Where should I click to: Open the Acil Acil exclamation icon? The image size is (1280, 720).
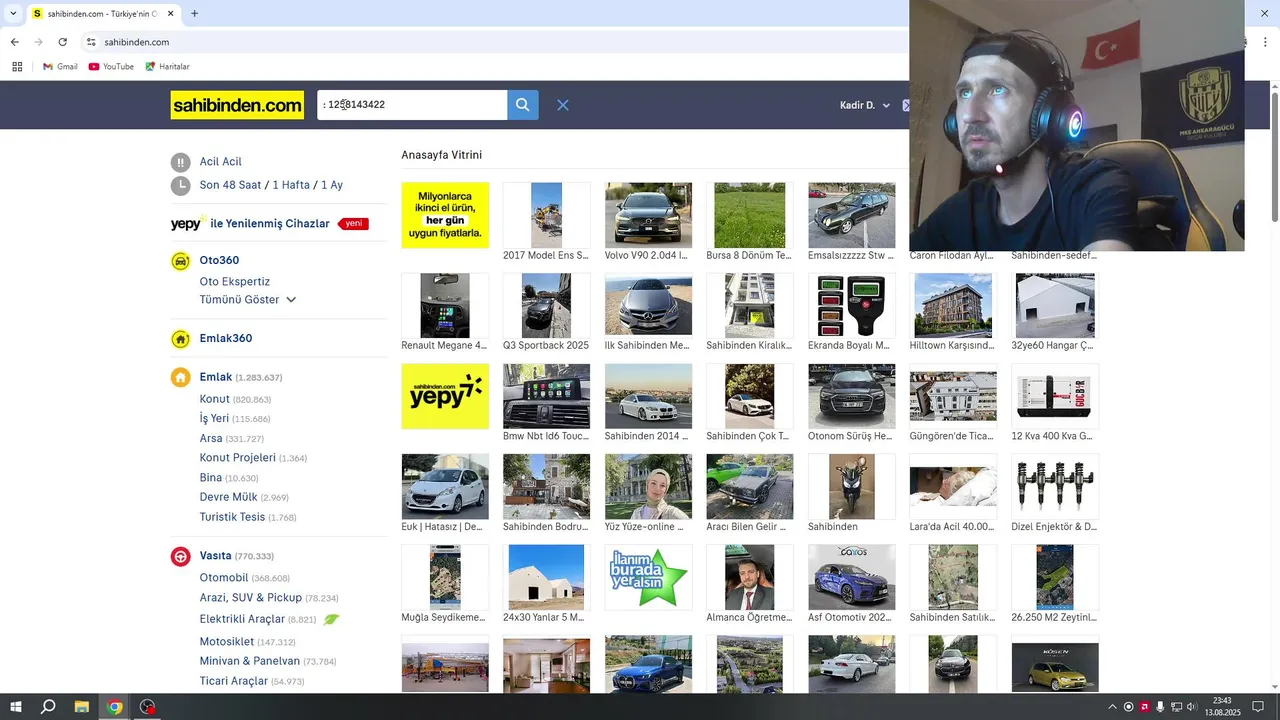pos(180,162)
